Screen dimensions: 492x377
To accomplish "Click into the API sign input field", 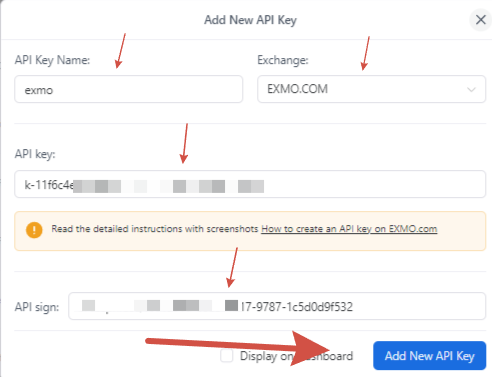I will pos(277,306).
